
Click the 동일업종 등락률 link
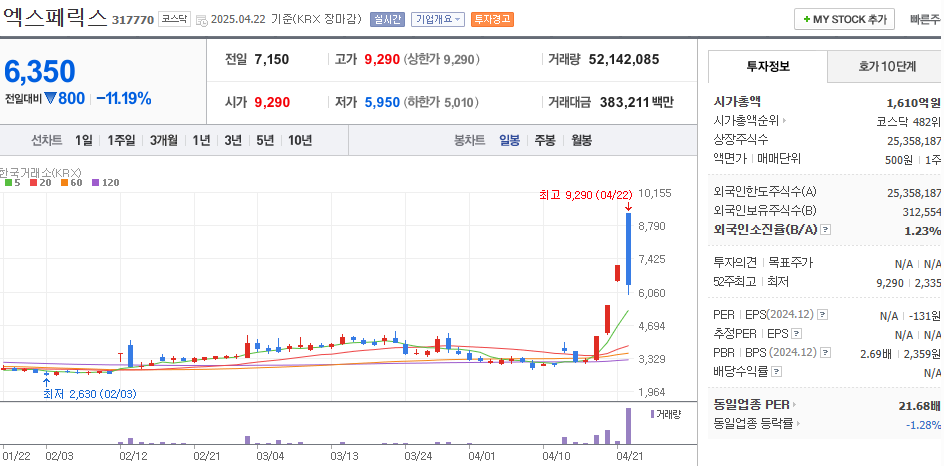753,423
